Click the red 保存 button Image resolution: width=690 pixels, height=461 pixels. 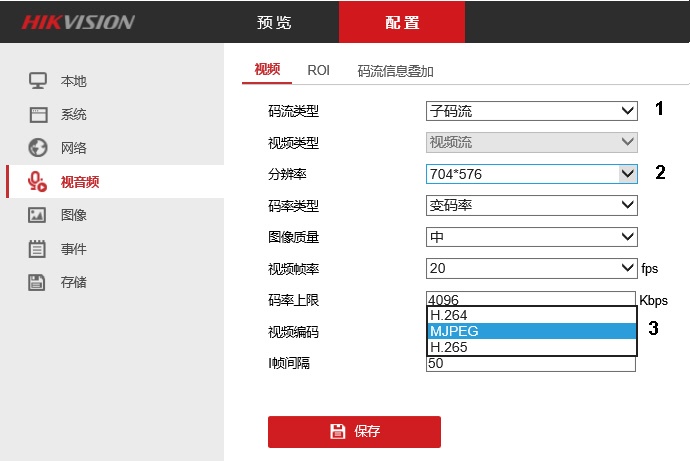coord(354,431)
